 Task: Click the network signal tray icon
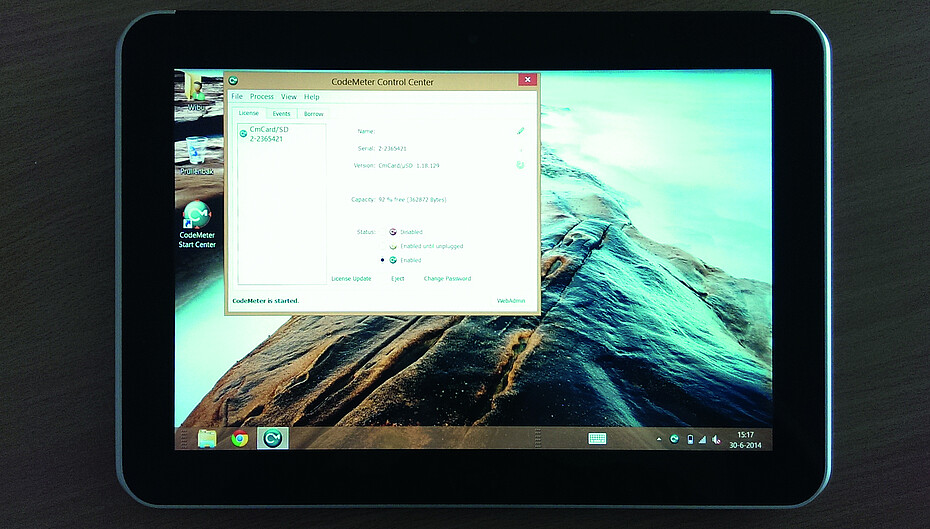click(703, 439)
